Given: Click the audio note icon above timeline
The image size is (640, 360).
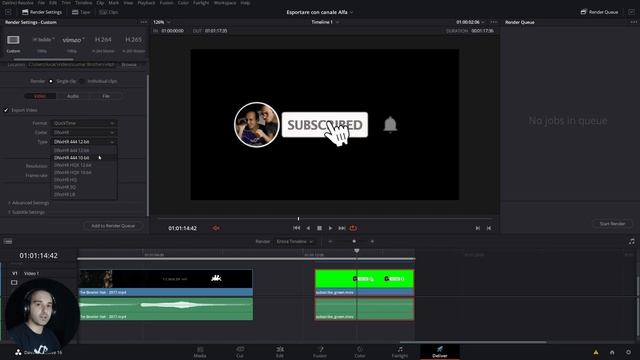Looking at the screenshot, I should coord(631,242).
